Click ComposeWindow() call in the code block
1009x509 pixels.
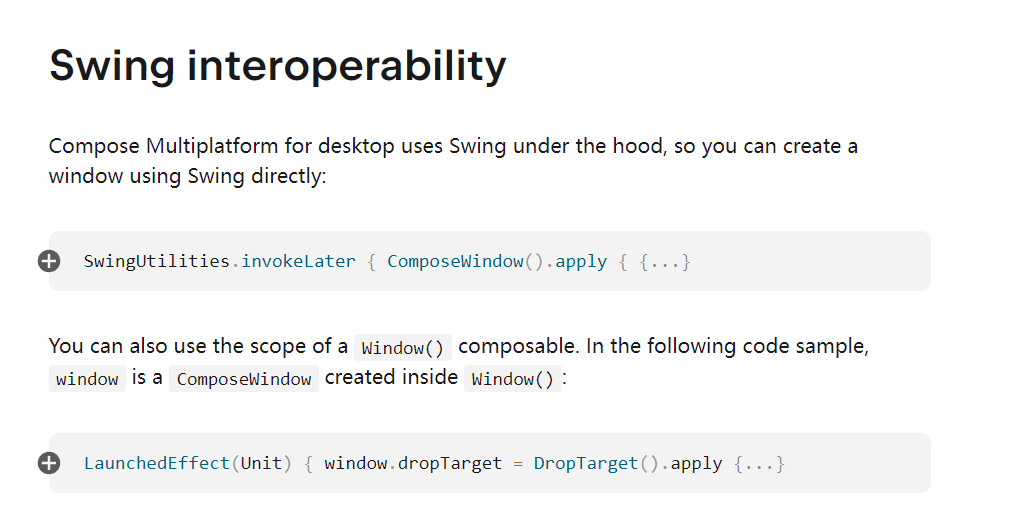pos(465,261)
